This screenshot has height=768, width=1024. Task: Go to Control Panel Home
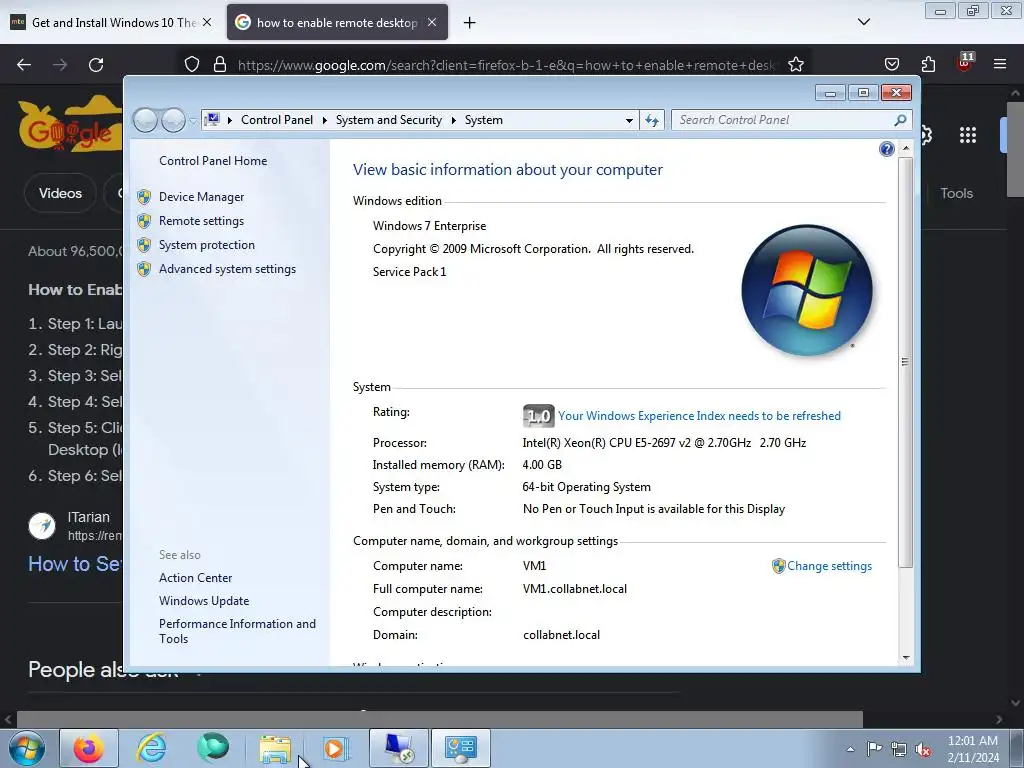click(x=213, y=161)
